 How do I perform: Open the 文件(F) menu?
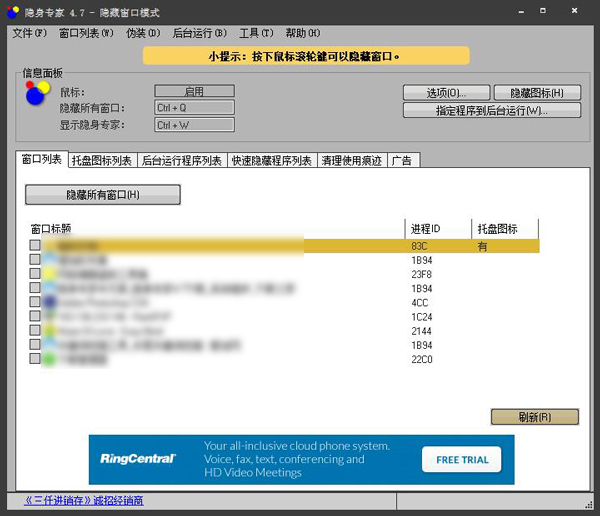point(29,33)
